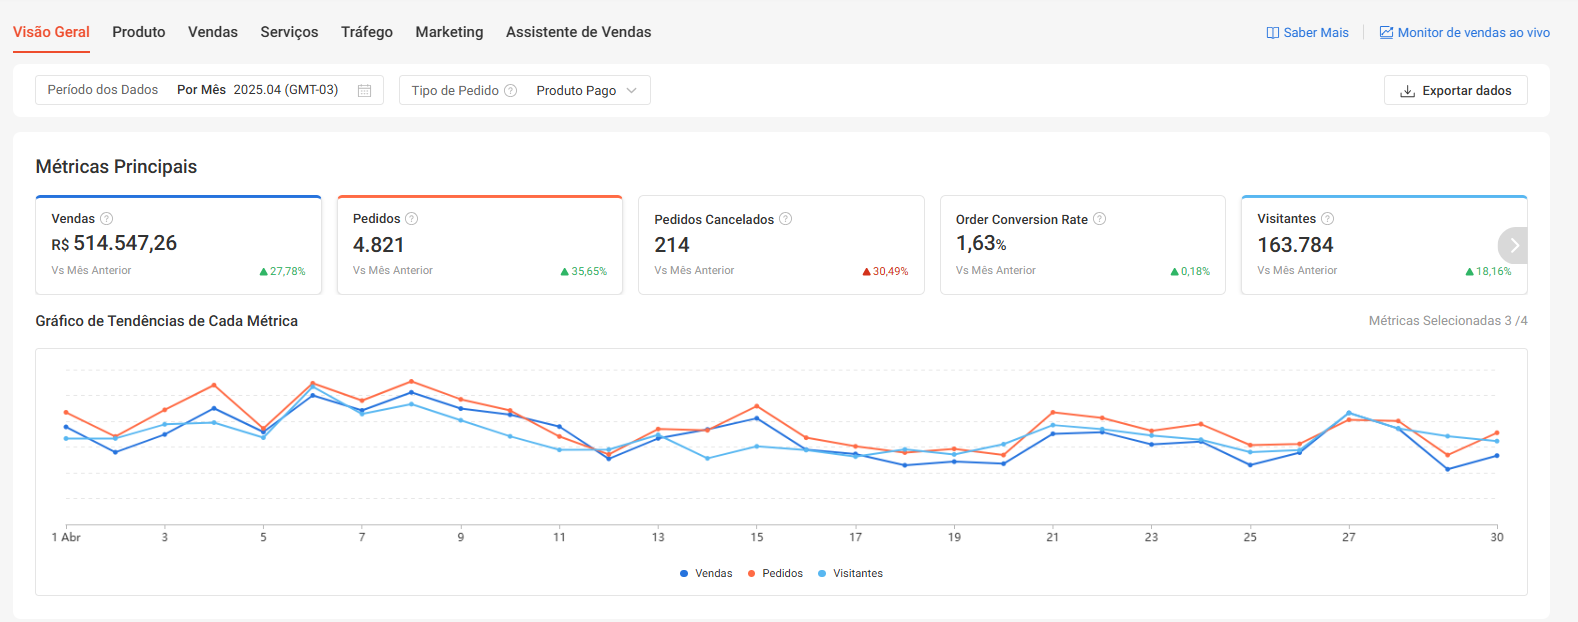Open the calendar icon in Período dos Dados

click(x=365, y=91)
